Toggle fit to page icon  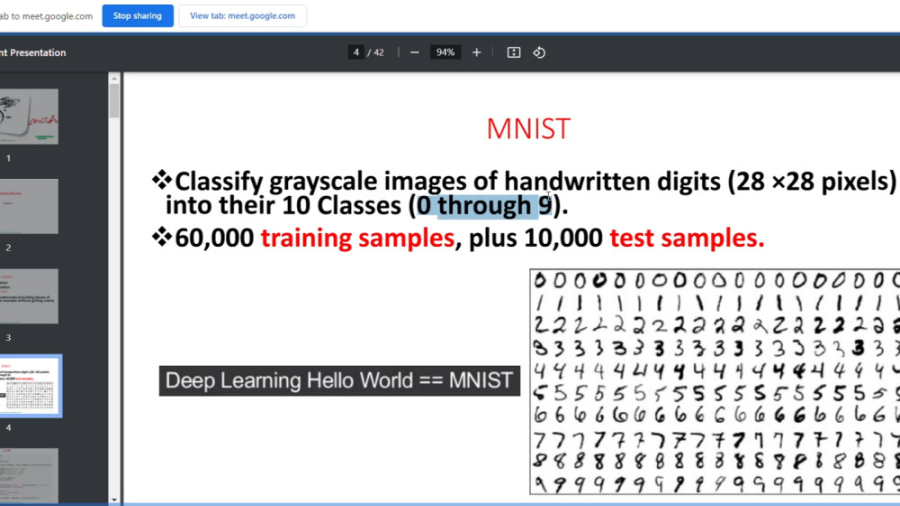click(514, 53)
